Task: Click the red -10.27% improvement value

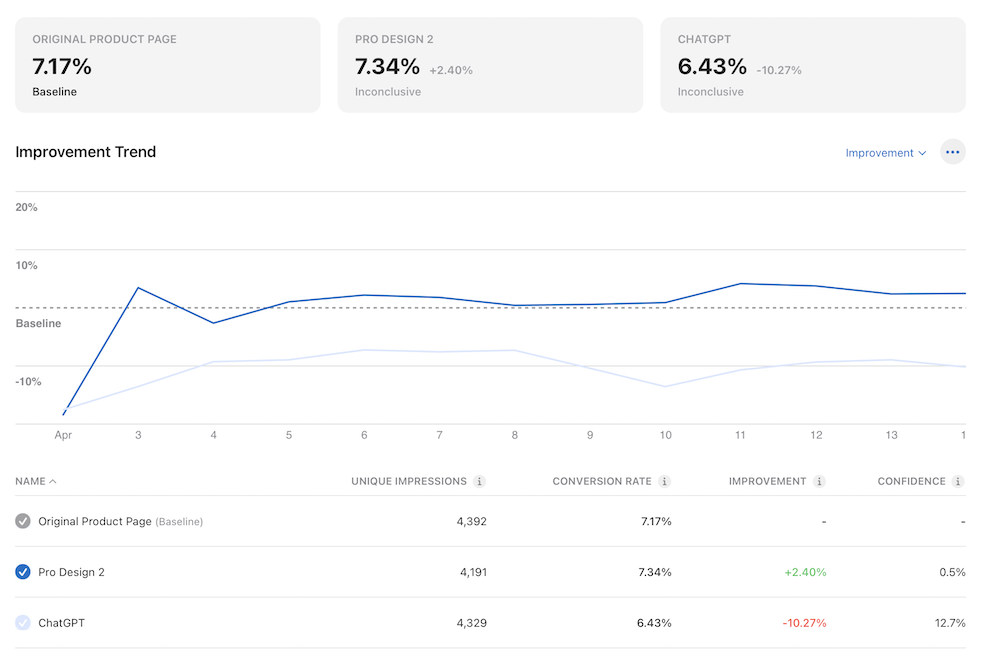Action: pyautogui.click(x=806, y=622)
